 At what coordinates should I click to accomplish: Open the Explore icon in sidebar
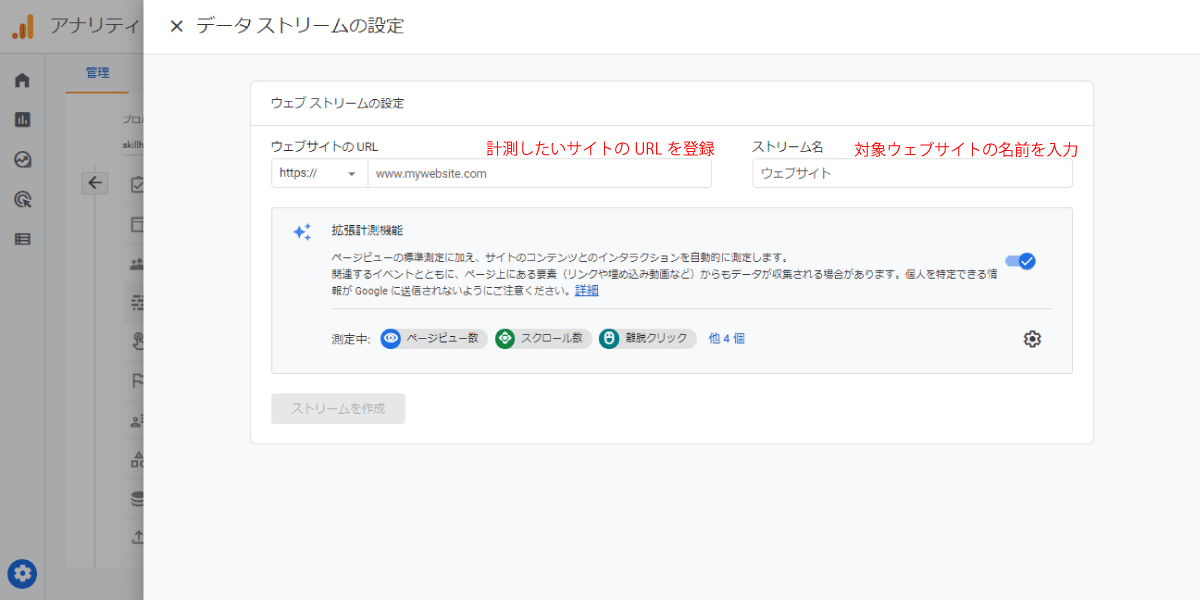coord(22,160)
